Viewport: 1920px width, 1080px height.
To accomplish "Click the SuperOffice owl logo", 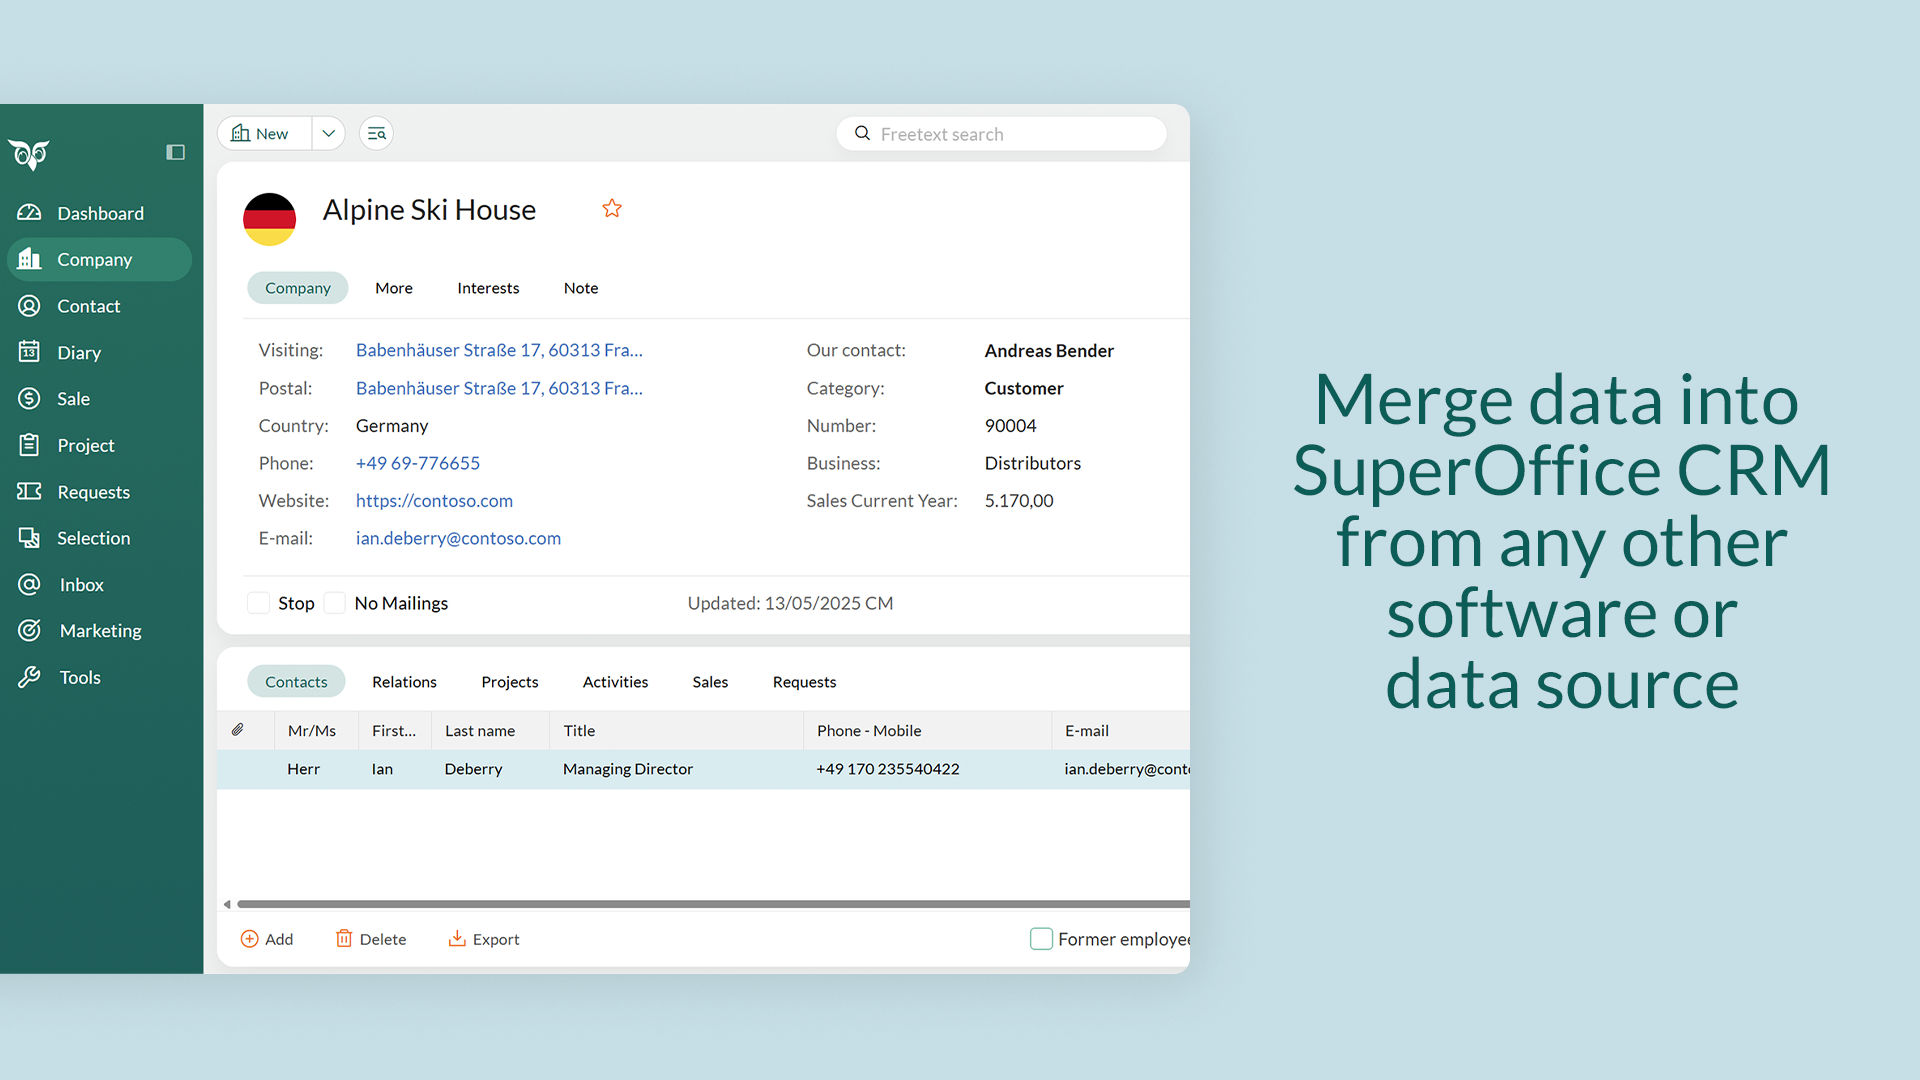I will tap(29, 154).
